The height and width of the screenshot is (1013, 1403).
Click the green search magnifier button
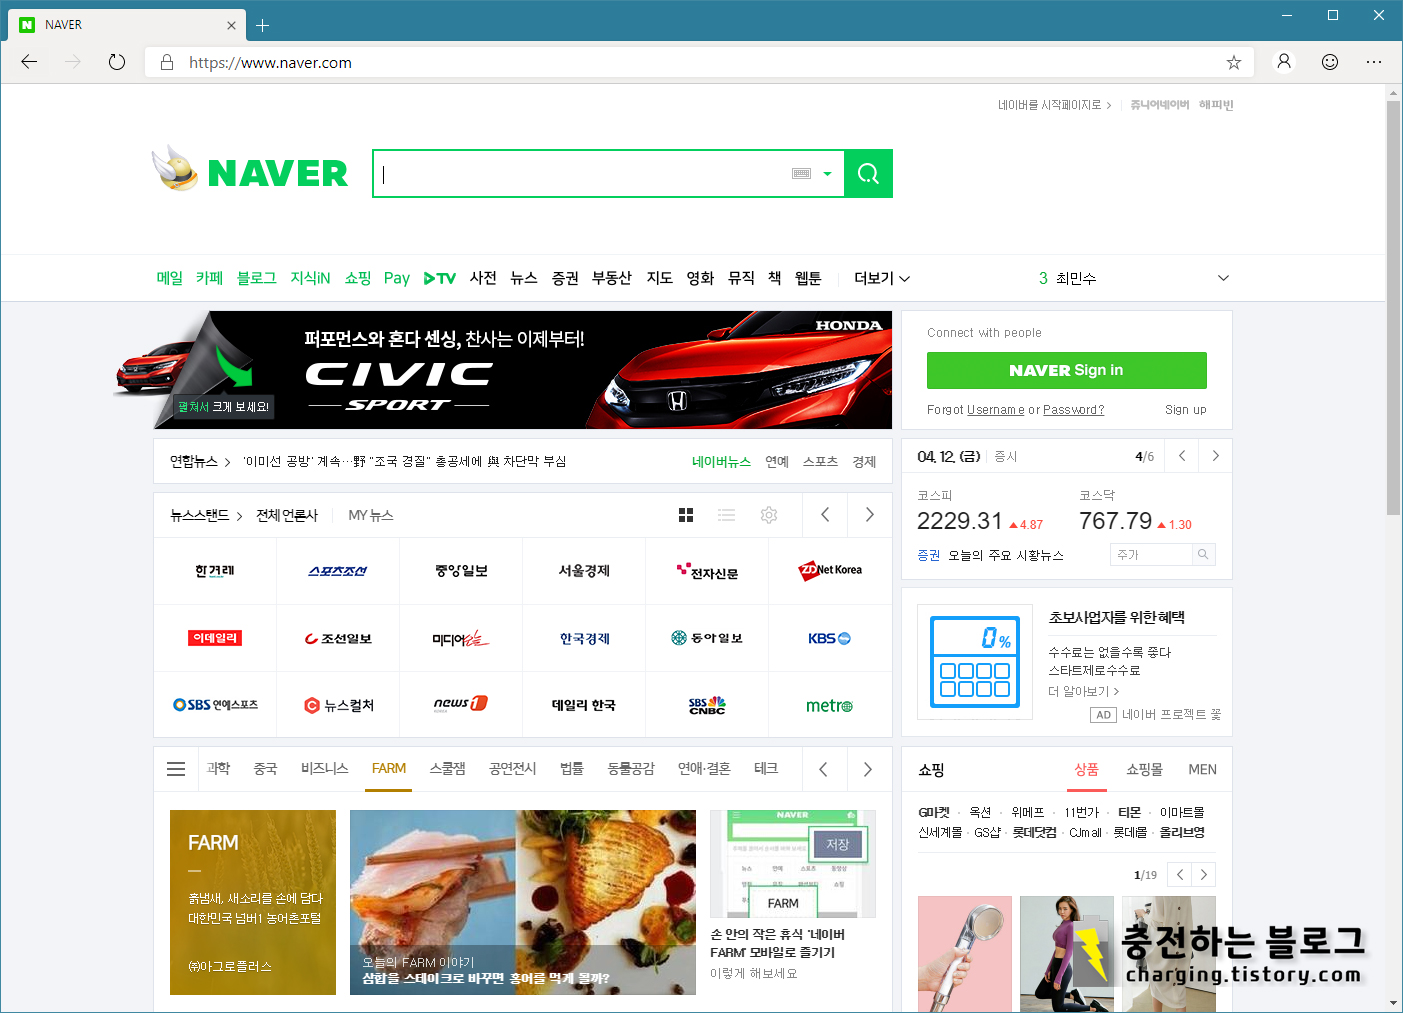point(868,174)
